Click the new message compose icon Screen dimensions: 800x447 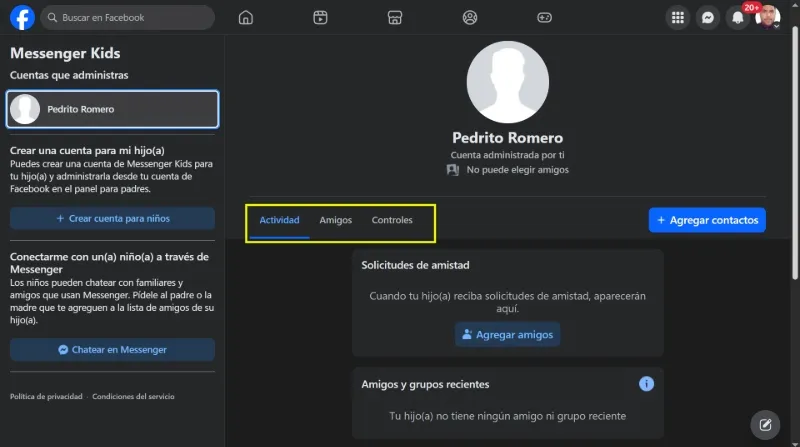click(x=765, y=425)
